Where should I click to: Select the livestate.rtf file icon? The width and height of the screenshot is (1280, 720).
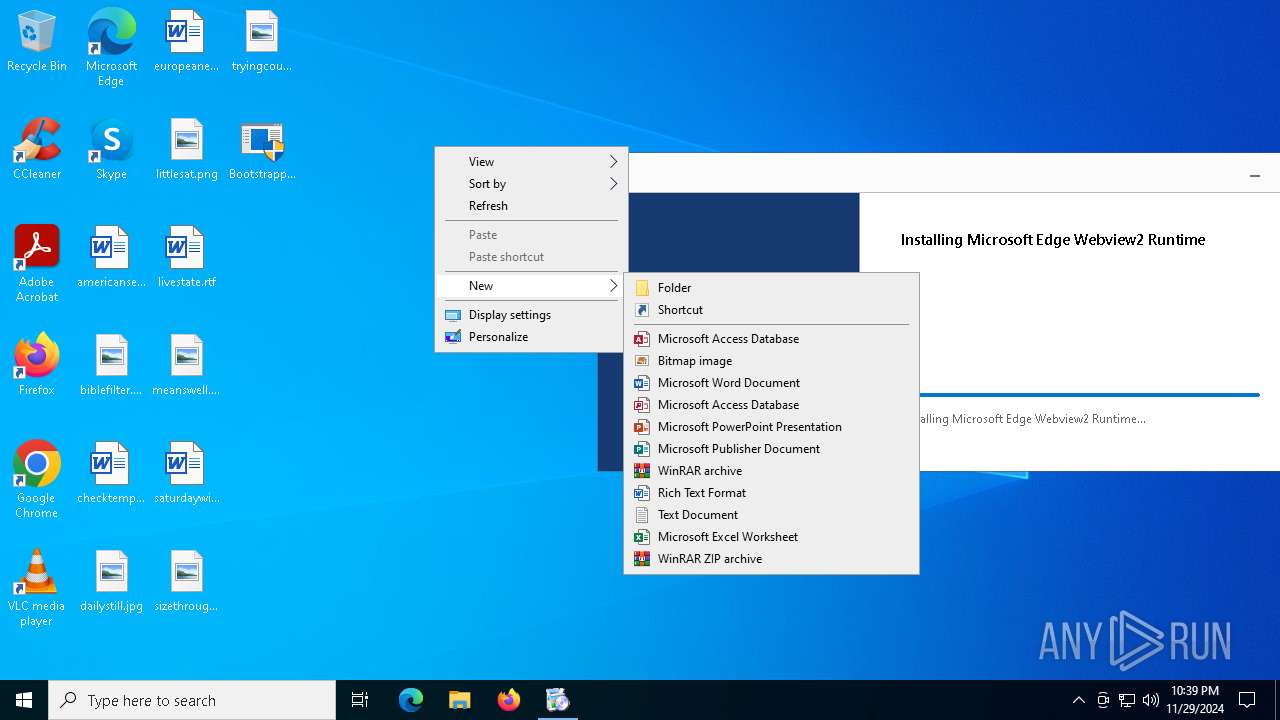pos(186,257)
